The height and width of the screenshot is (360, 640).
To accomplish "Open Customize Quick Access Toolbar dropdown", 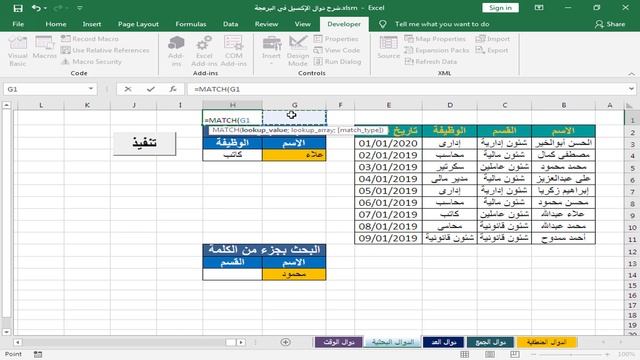I will [x=80, y=8].
